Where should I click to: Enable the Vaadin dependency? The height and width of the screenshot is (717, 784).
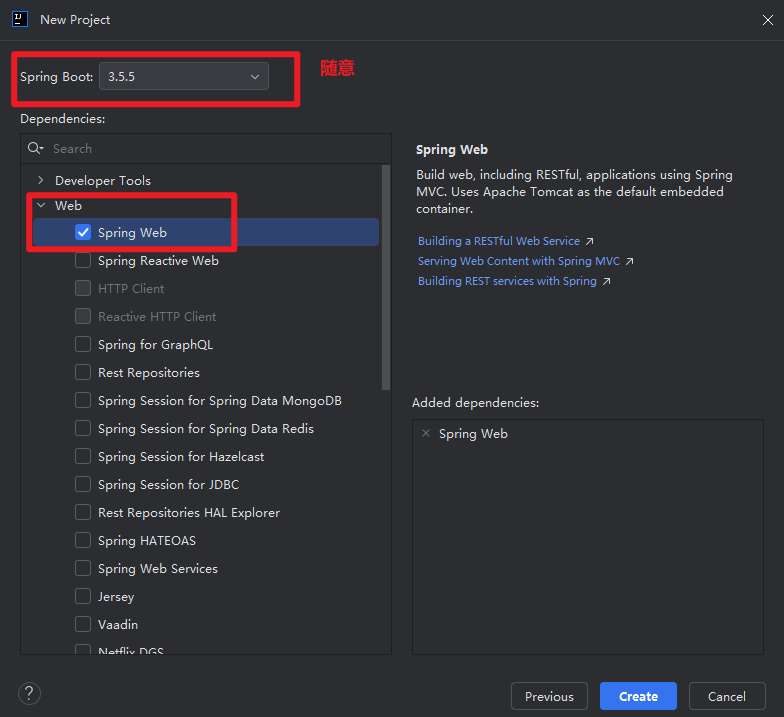[x=83, y=624]
